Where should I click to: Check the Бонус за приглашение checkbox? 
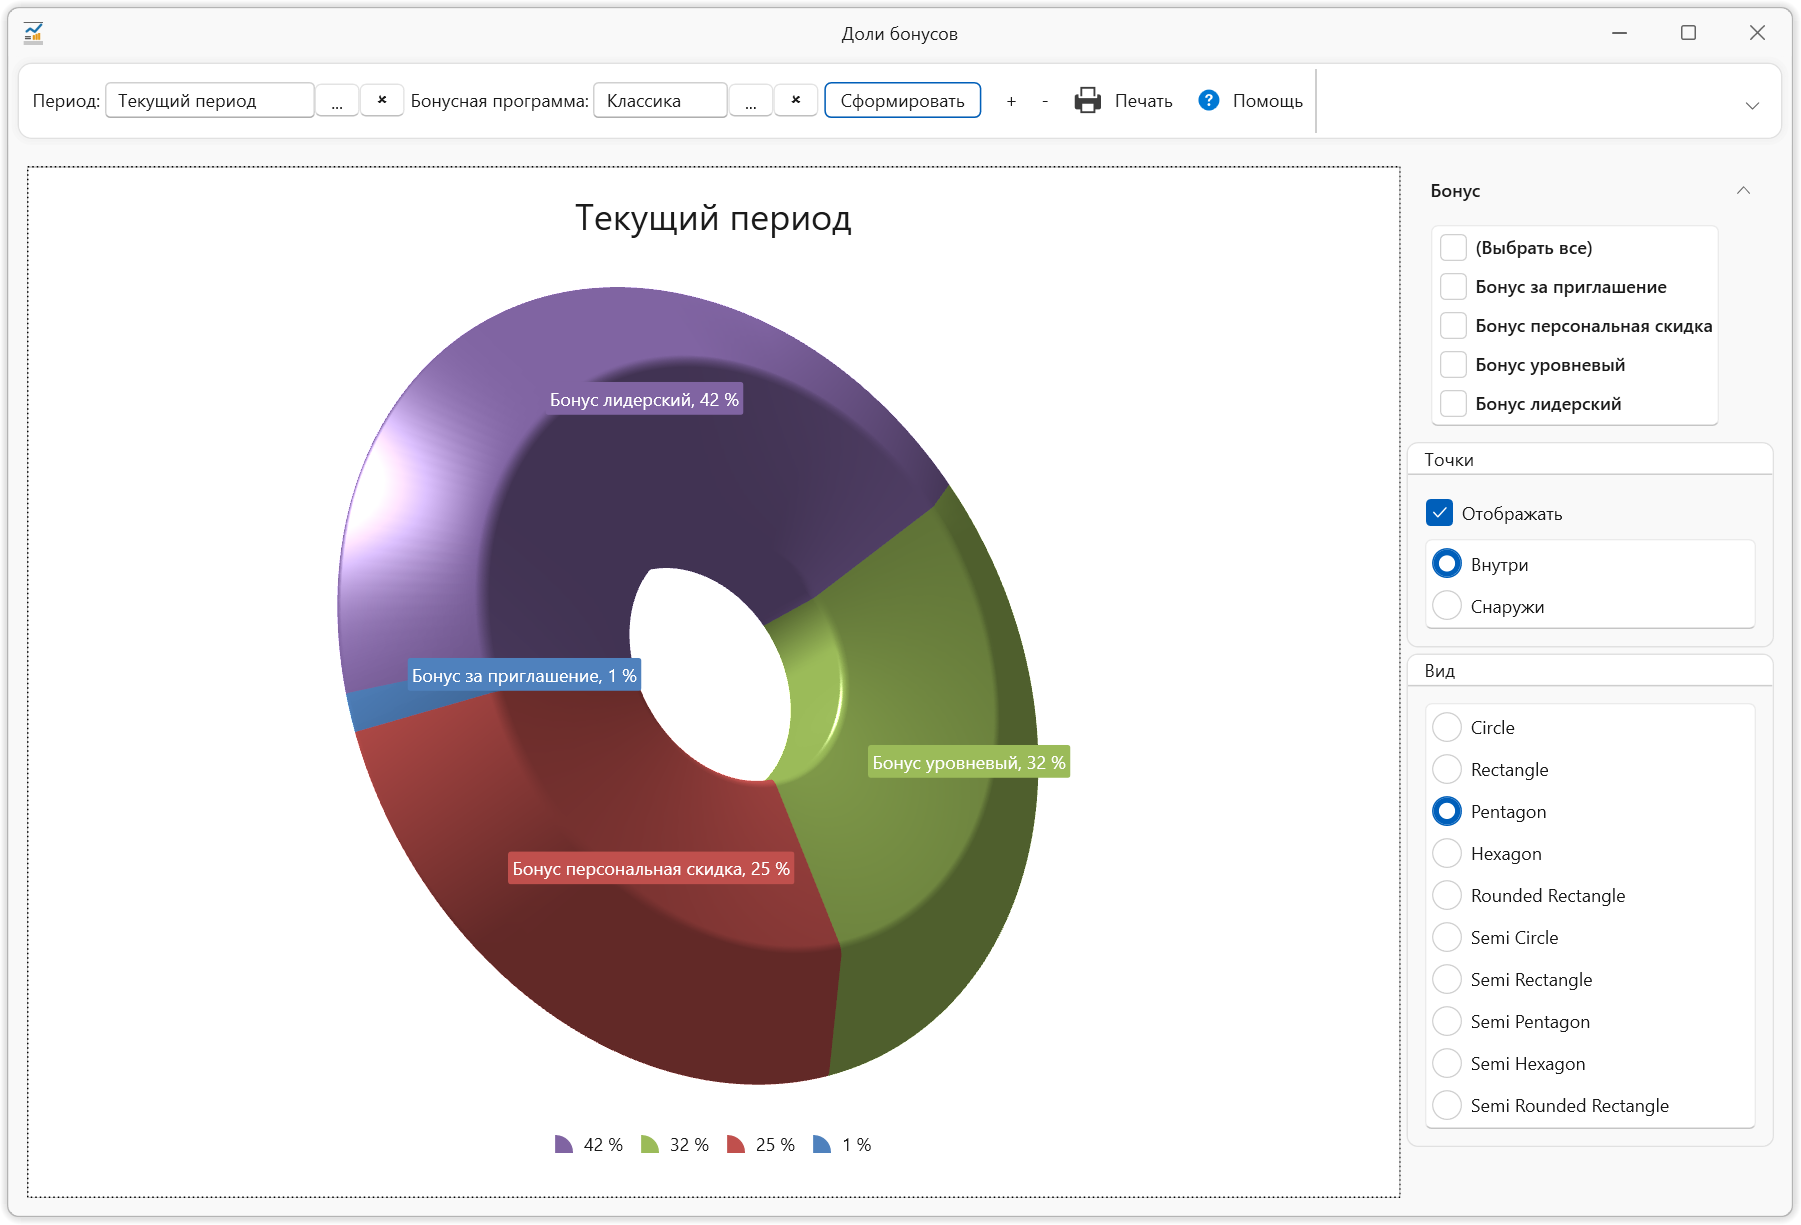[x=1453, y=287]
